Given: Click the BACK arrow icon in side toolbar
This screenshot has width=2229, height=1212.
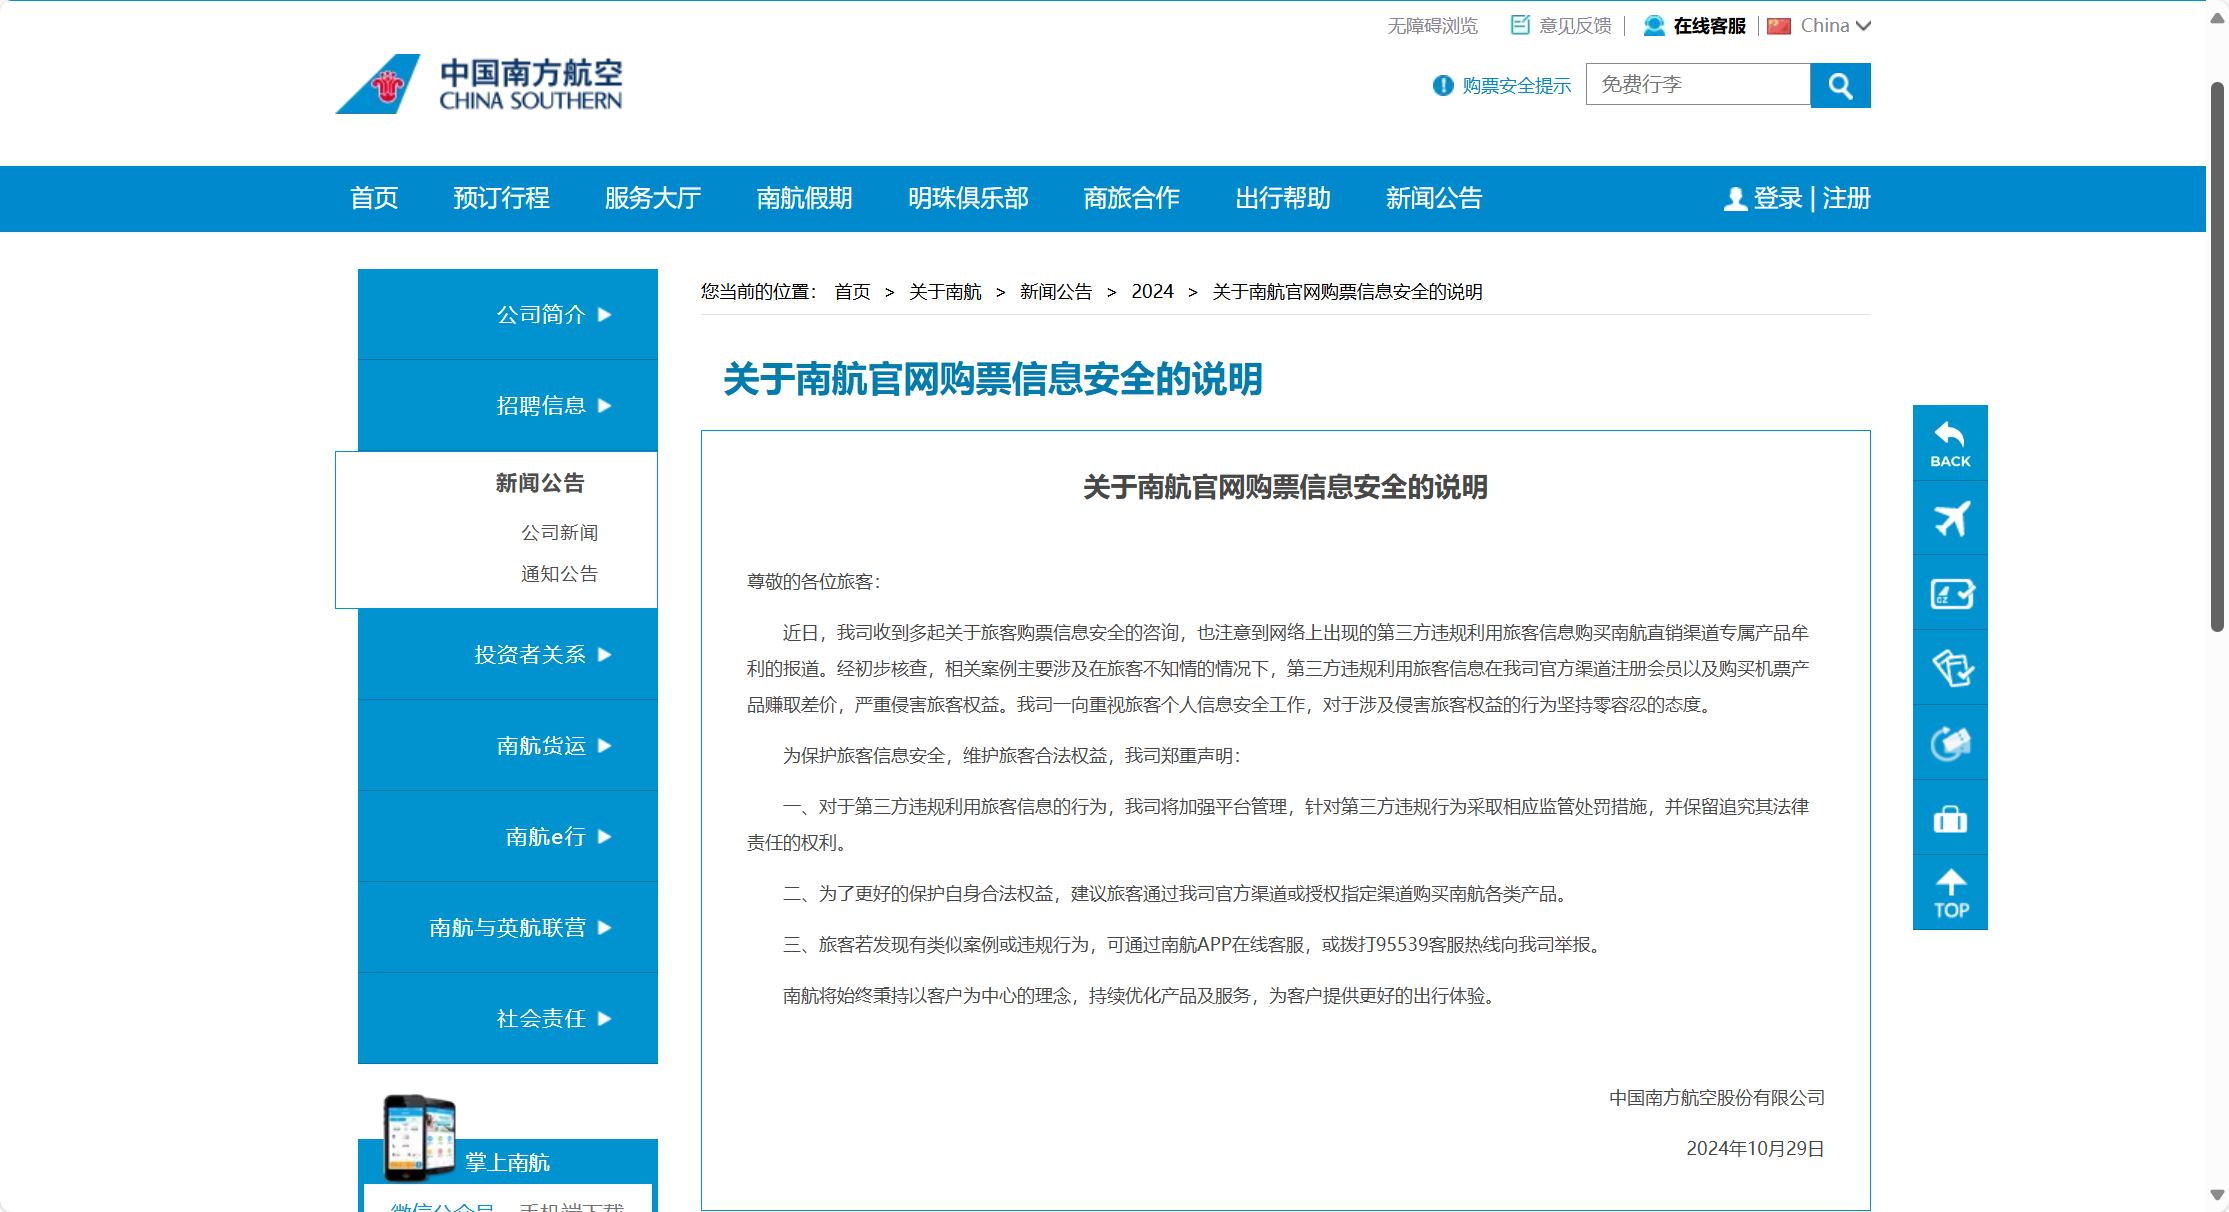Looking at the screenshot, I should [x=1949, y=444].
